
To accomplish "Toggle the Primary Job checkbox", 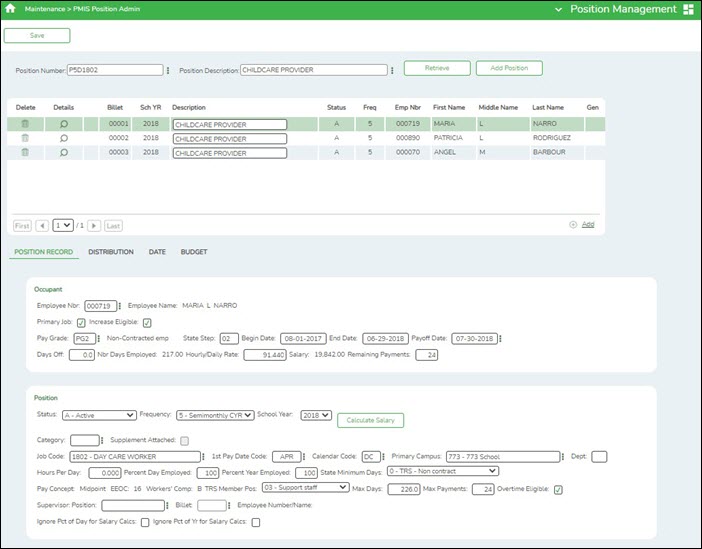I will pos(81,322).
